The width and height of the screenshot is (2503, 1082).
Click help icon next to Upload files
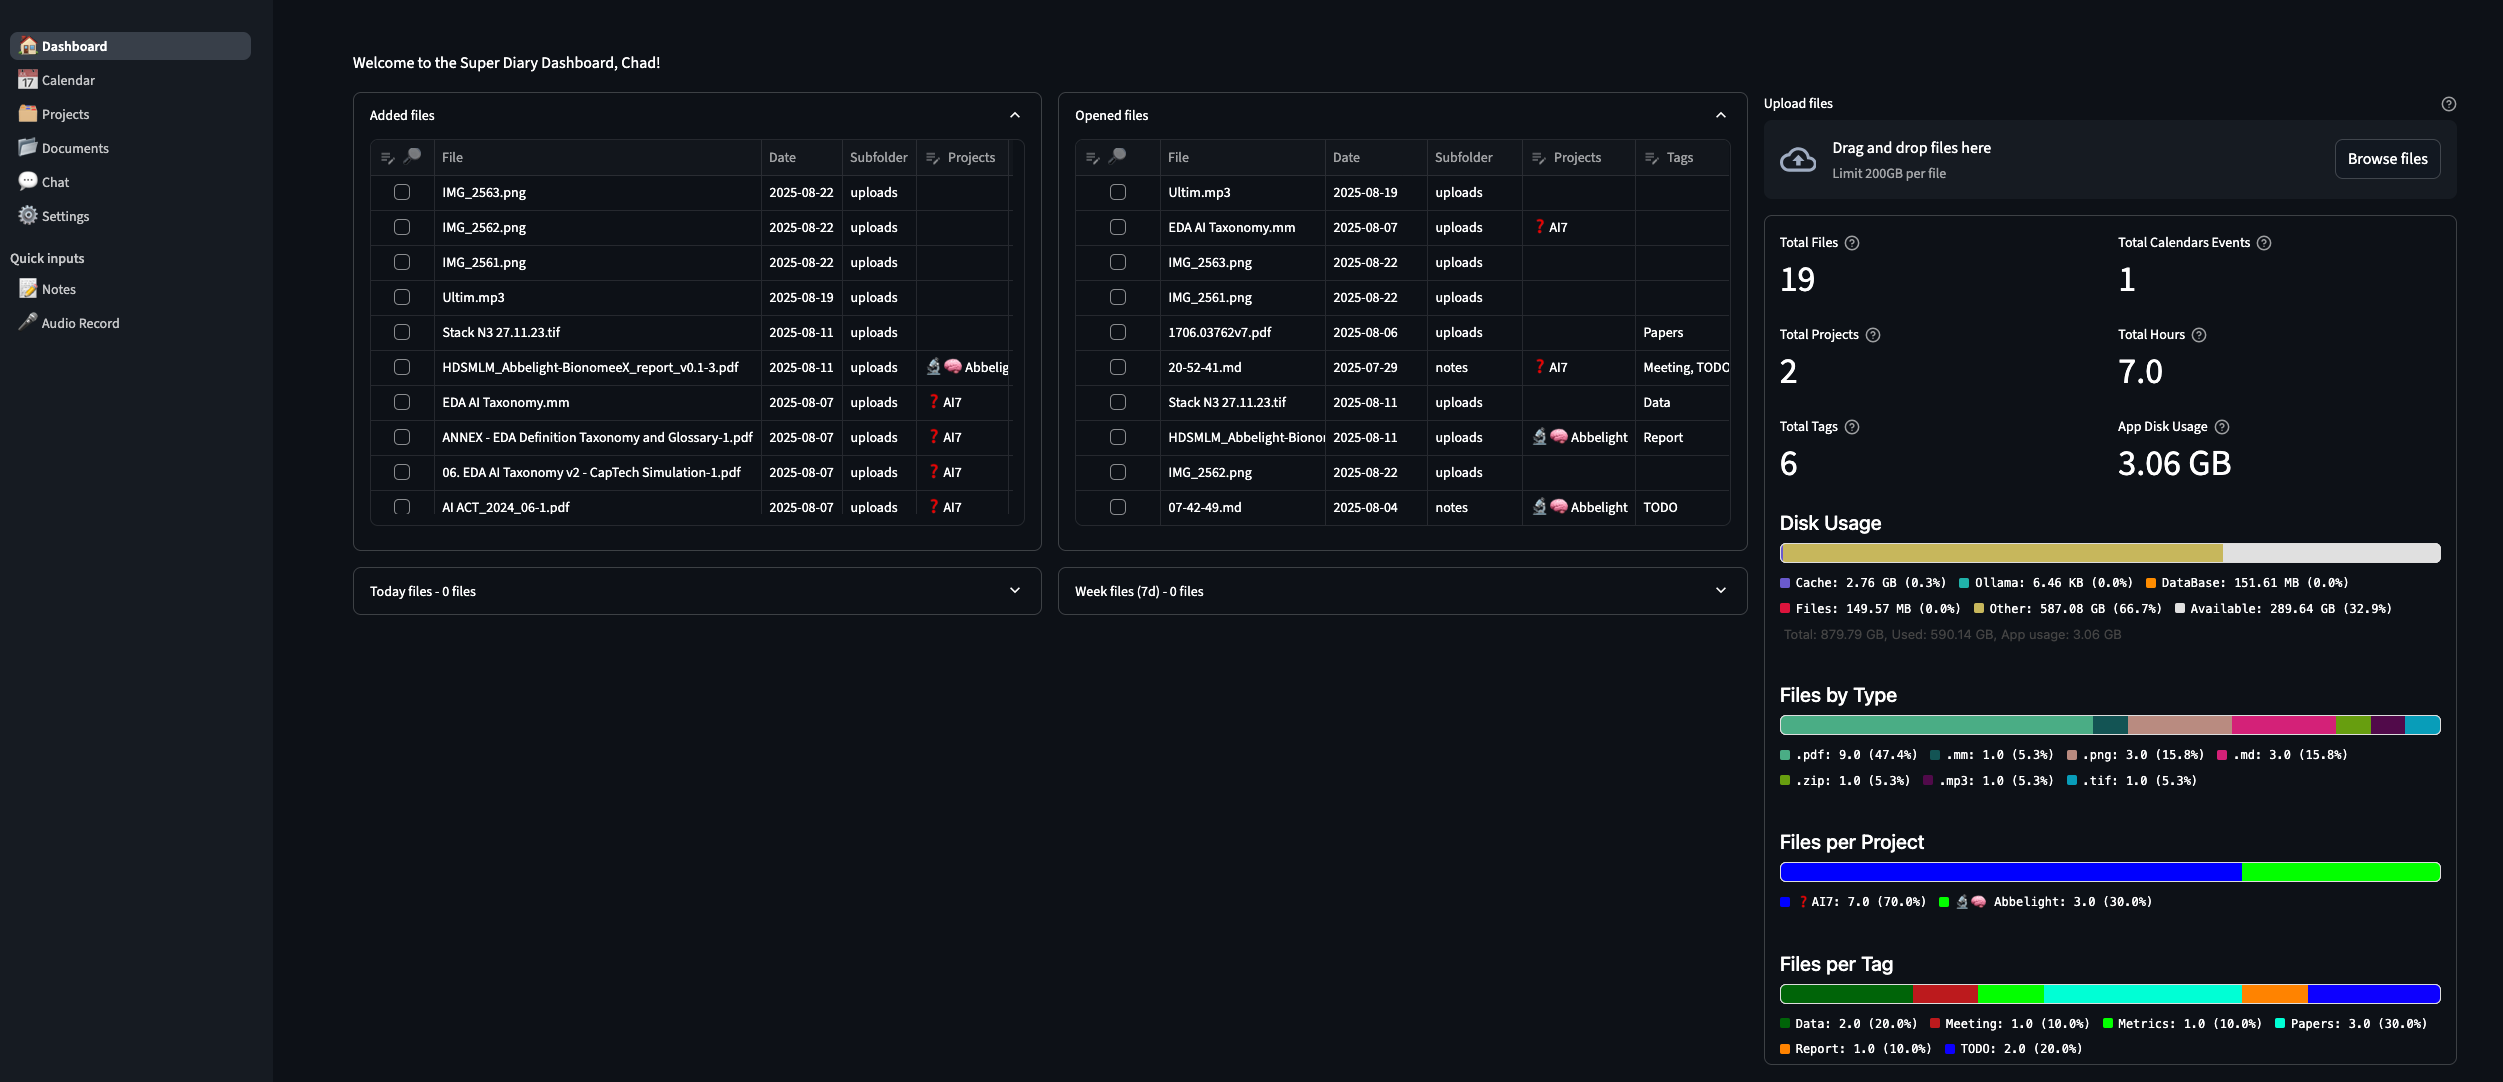pyautogui.click(x=2448, y=104)
